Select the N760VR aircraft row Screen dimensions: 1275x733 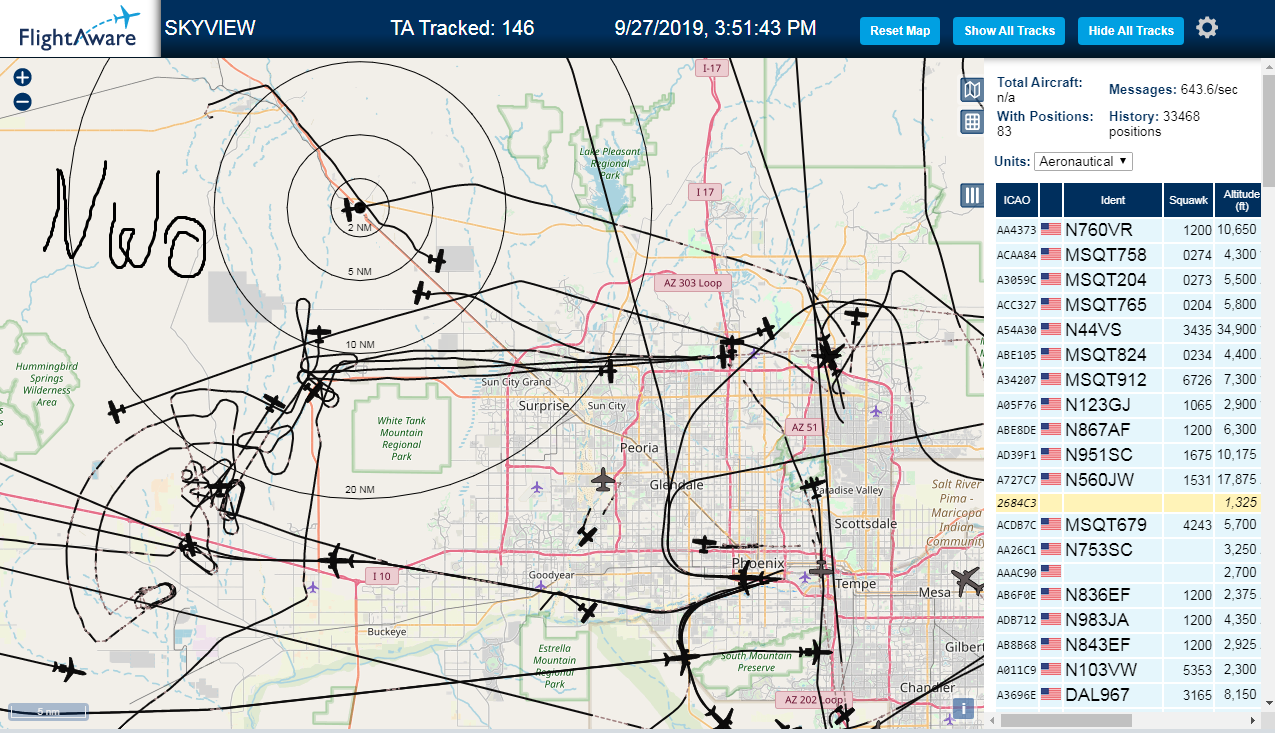point(1128,229)
